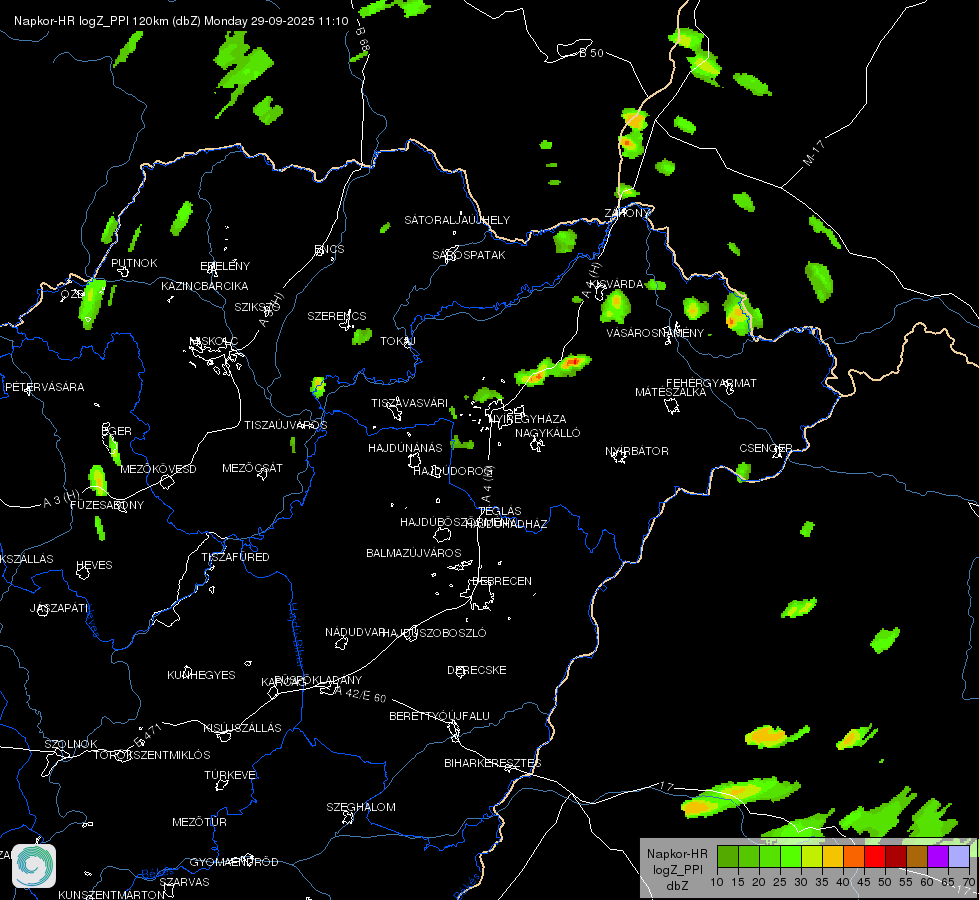Click the BERETTYÓÚJFALU label
This screenshot has height=900, width=979.
pos(440,716)
